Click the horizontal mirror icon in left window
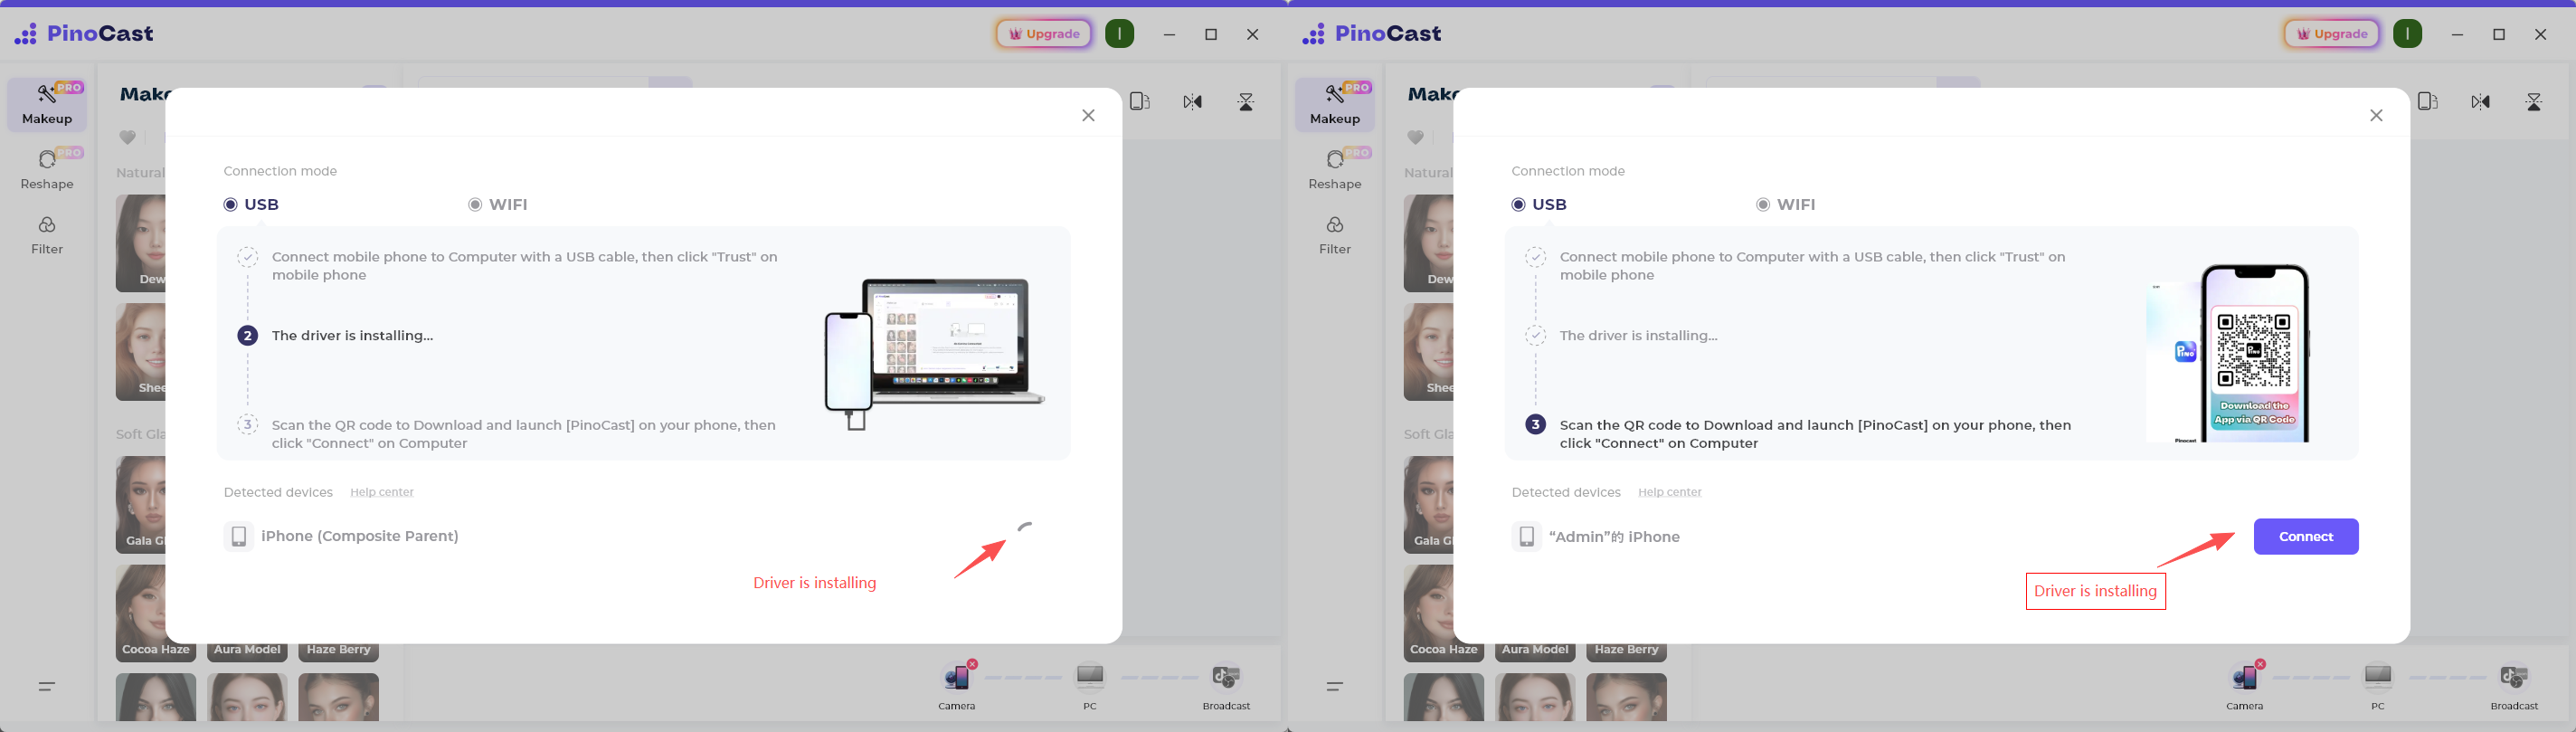Image resolution: width=2576 pixels, height=732 pixels. 1193,101
